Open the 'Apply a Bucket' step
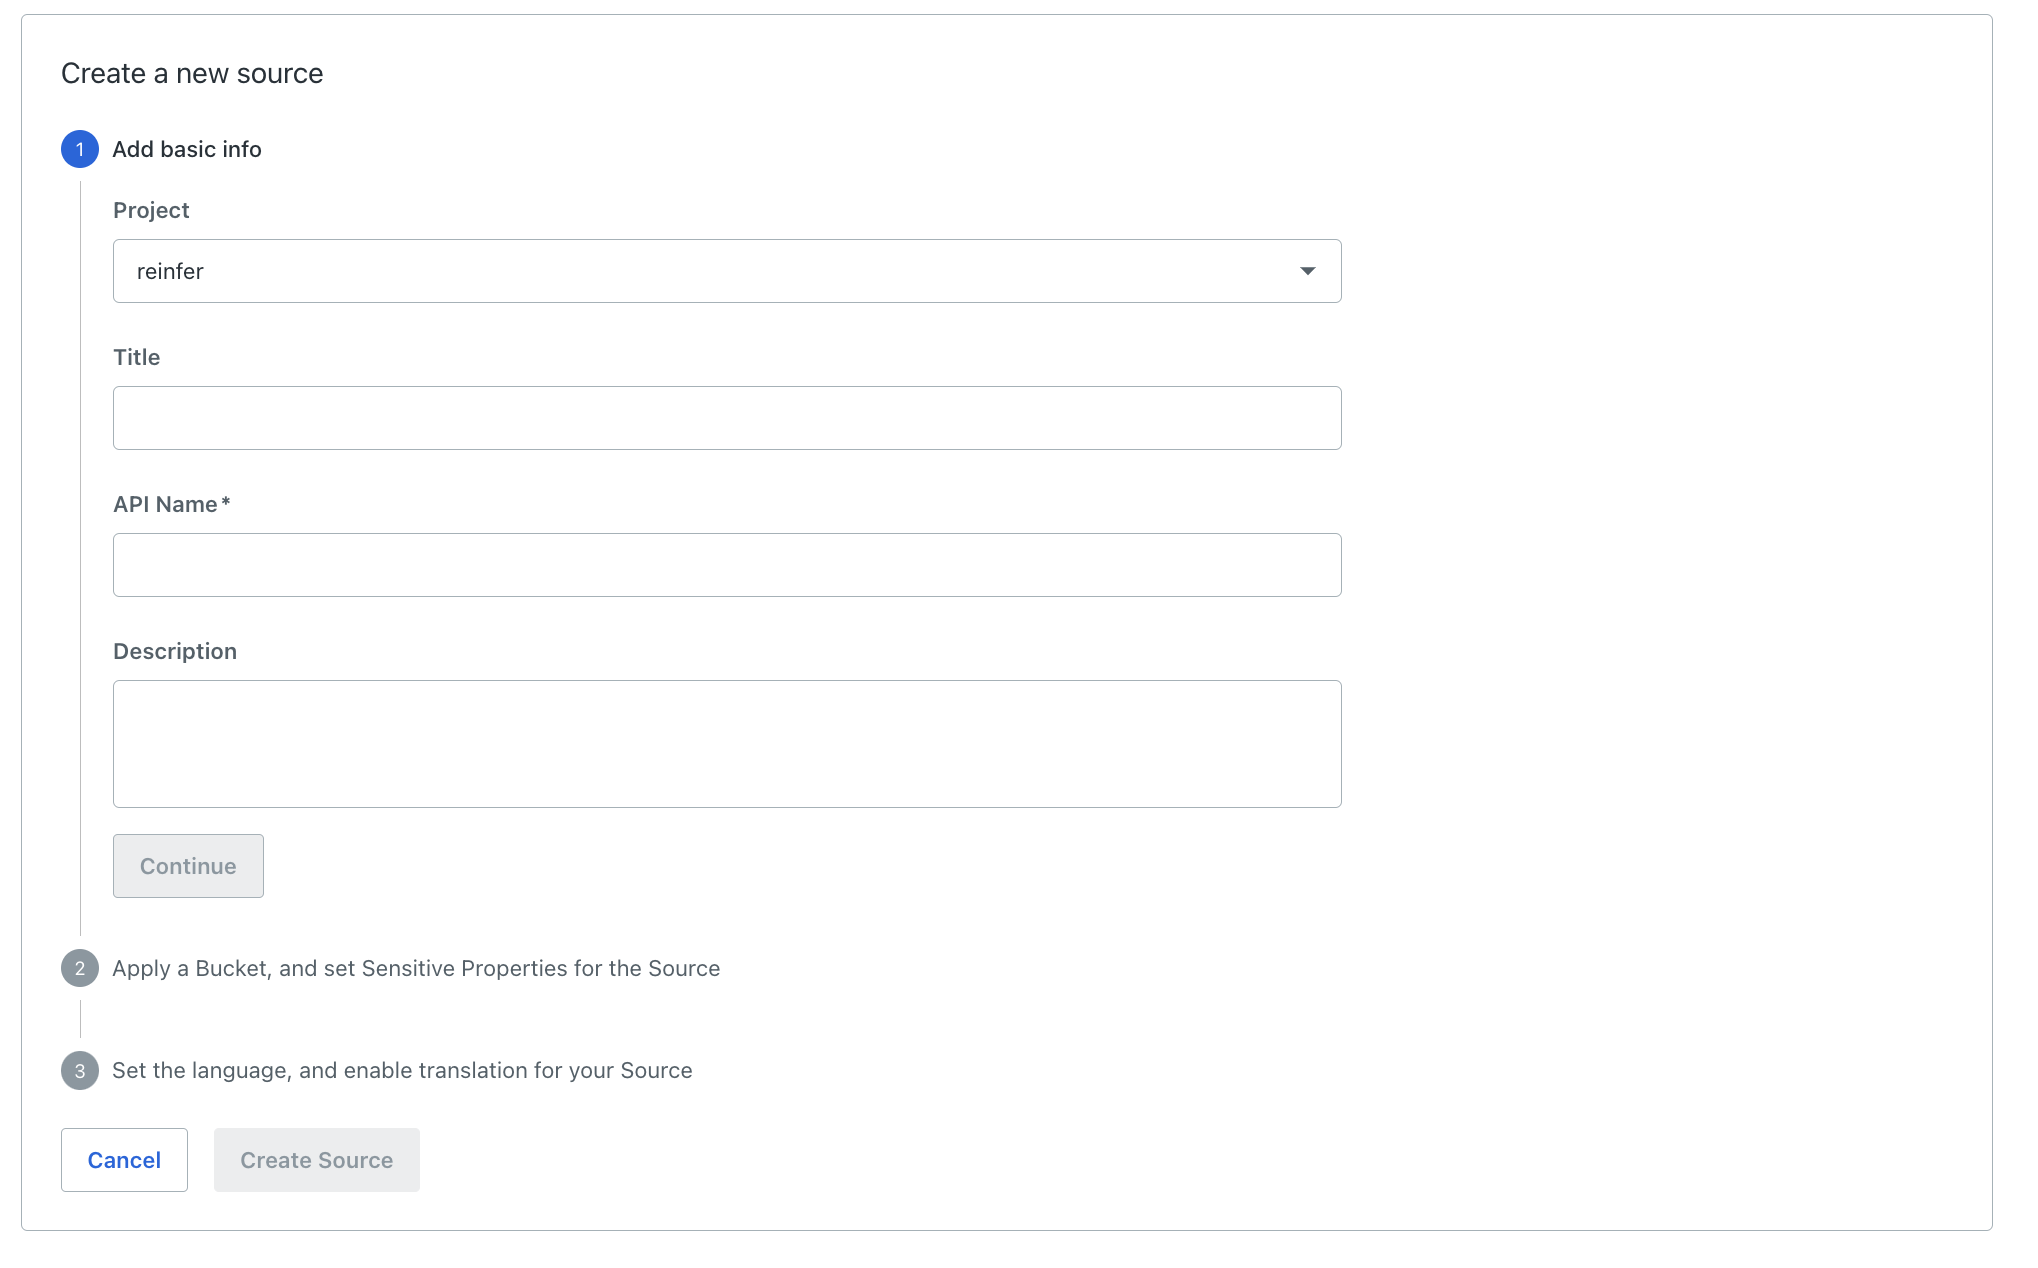 click(416, 968)
